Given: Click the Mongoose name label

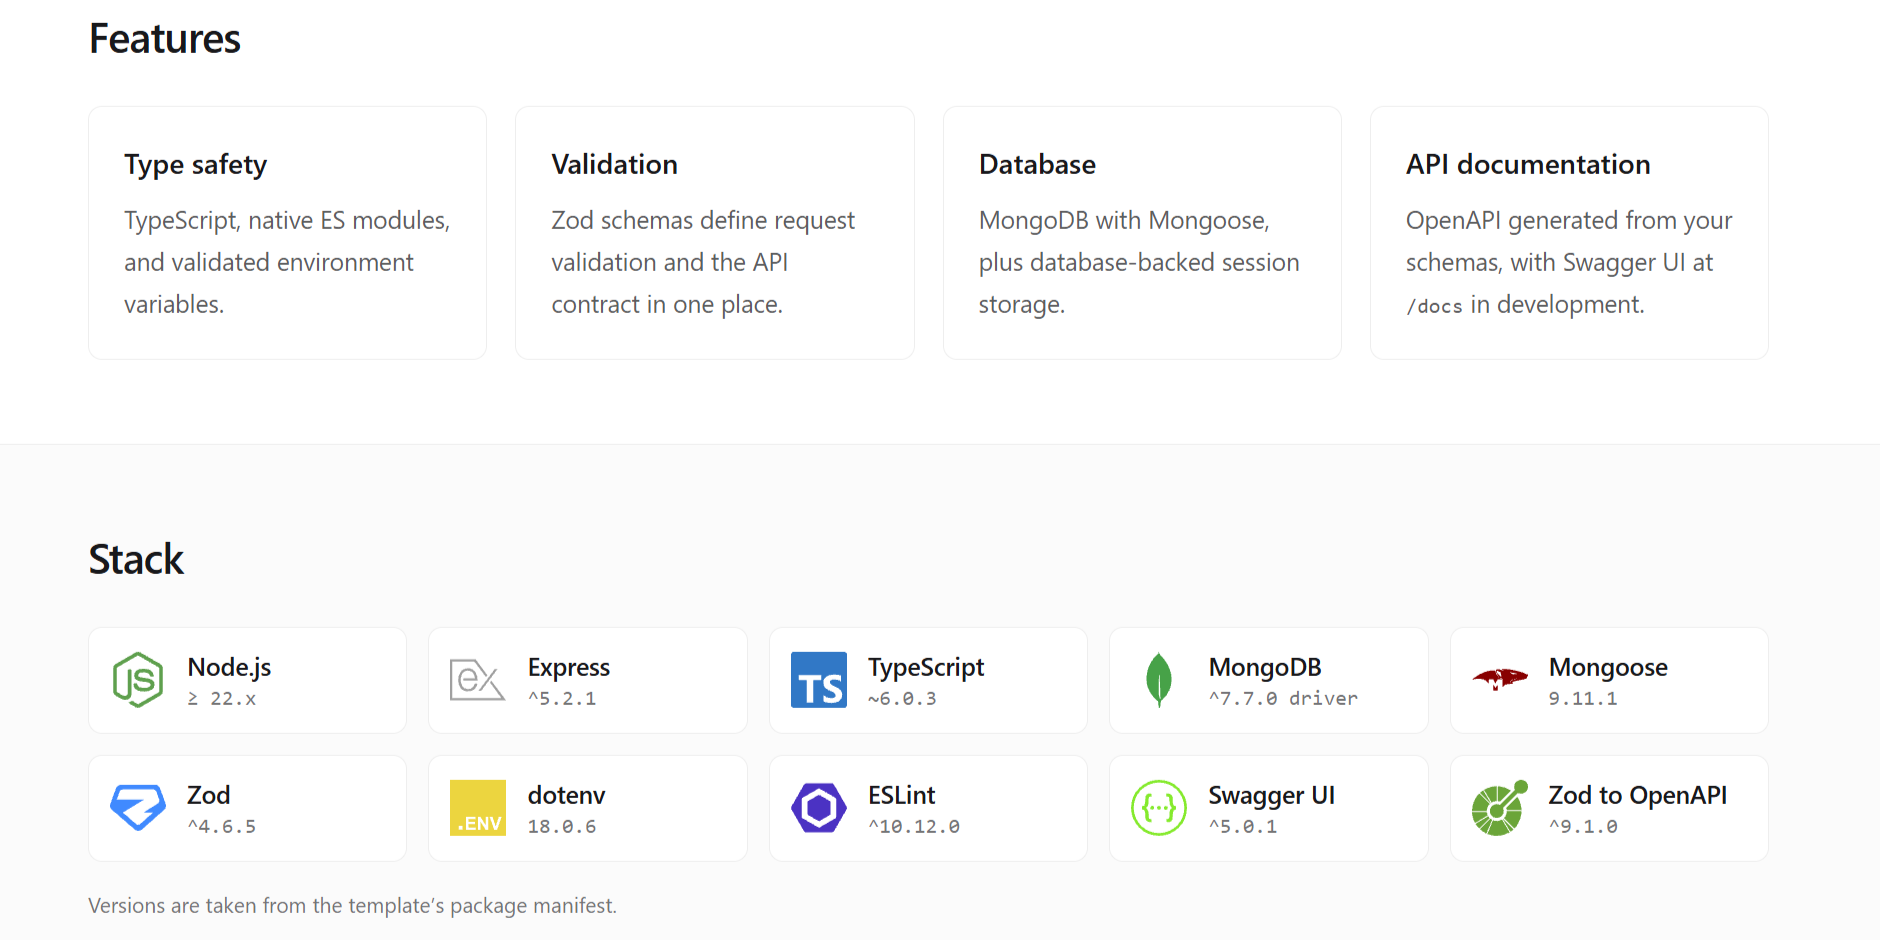Looking at the screenshot, I should [x=1608, y=667].
